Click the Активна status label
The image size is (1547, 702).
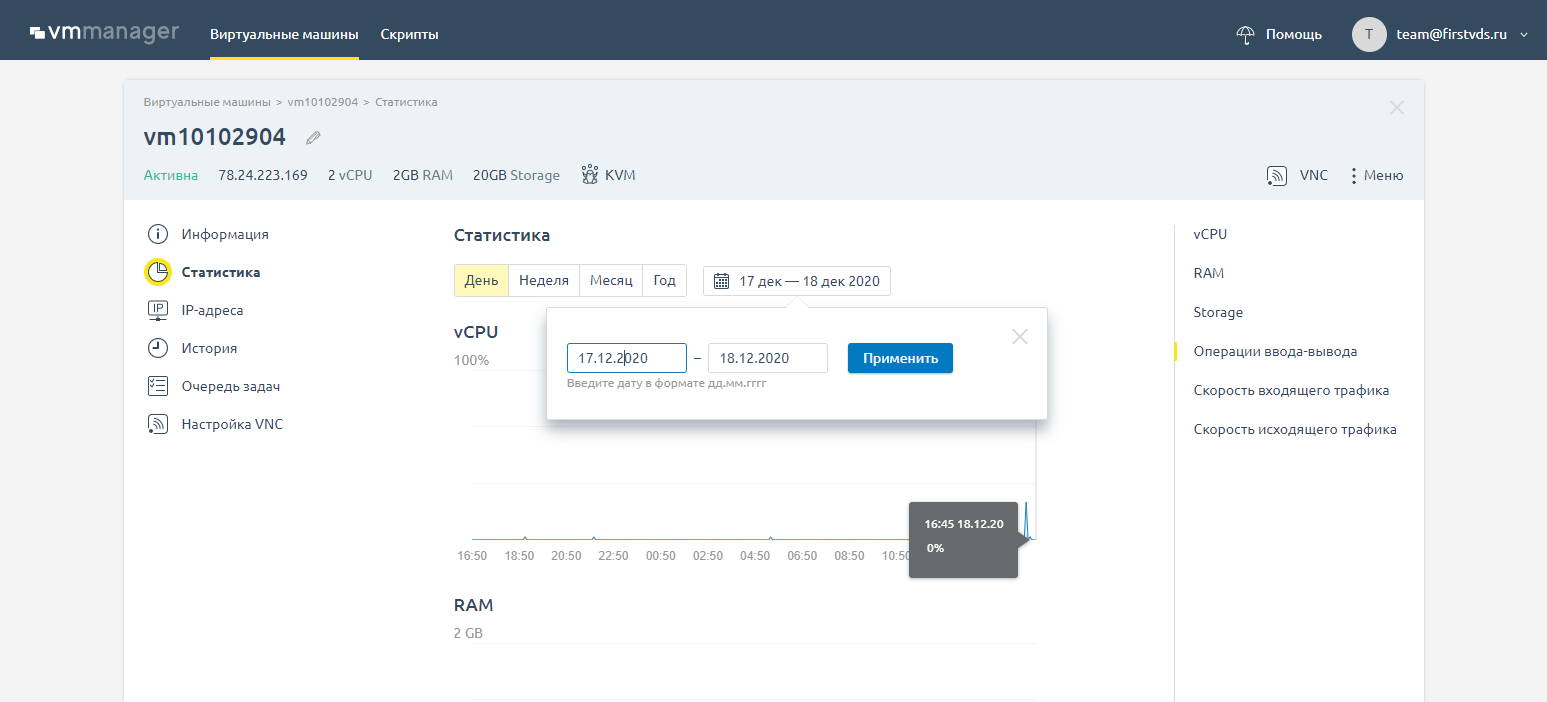[x=171, y=175]
